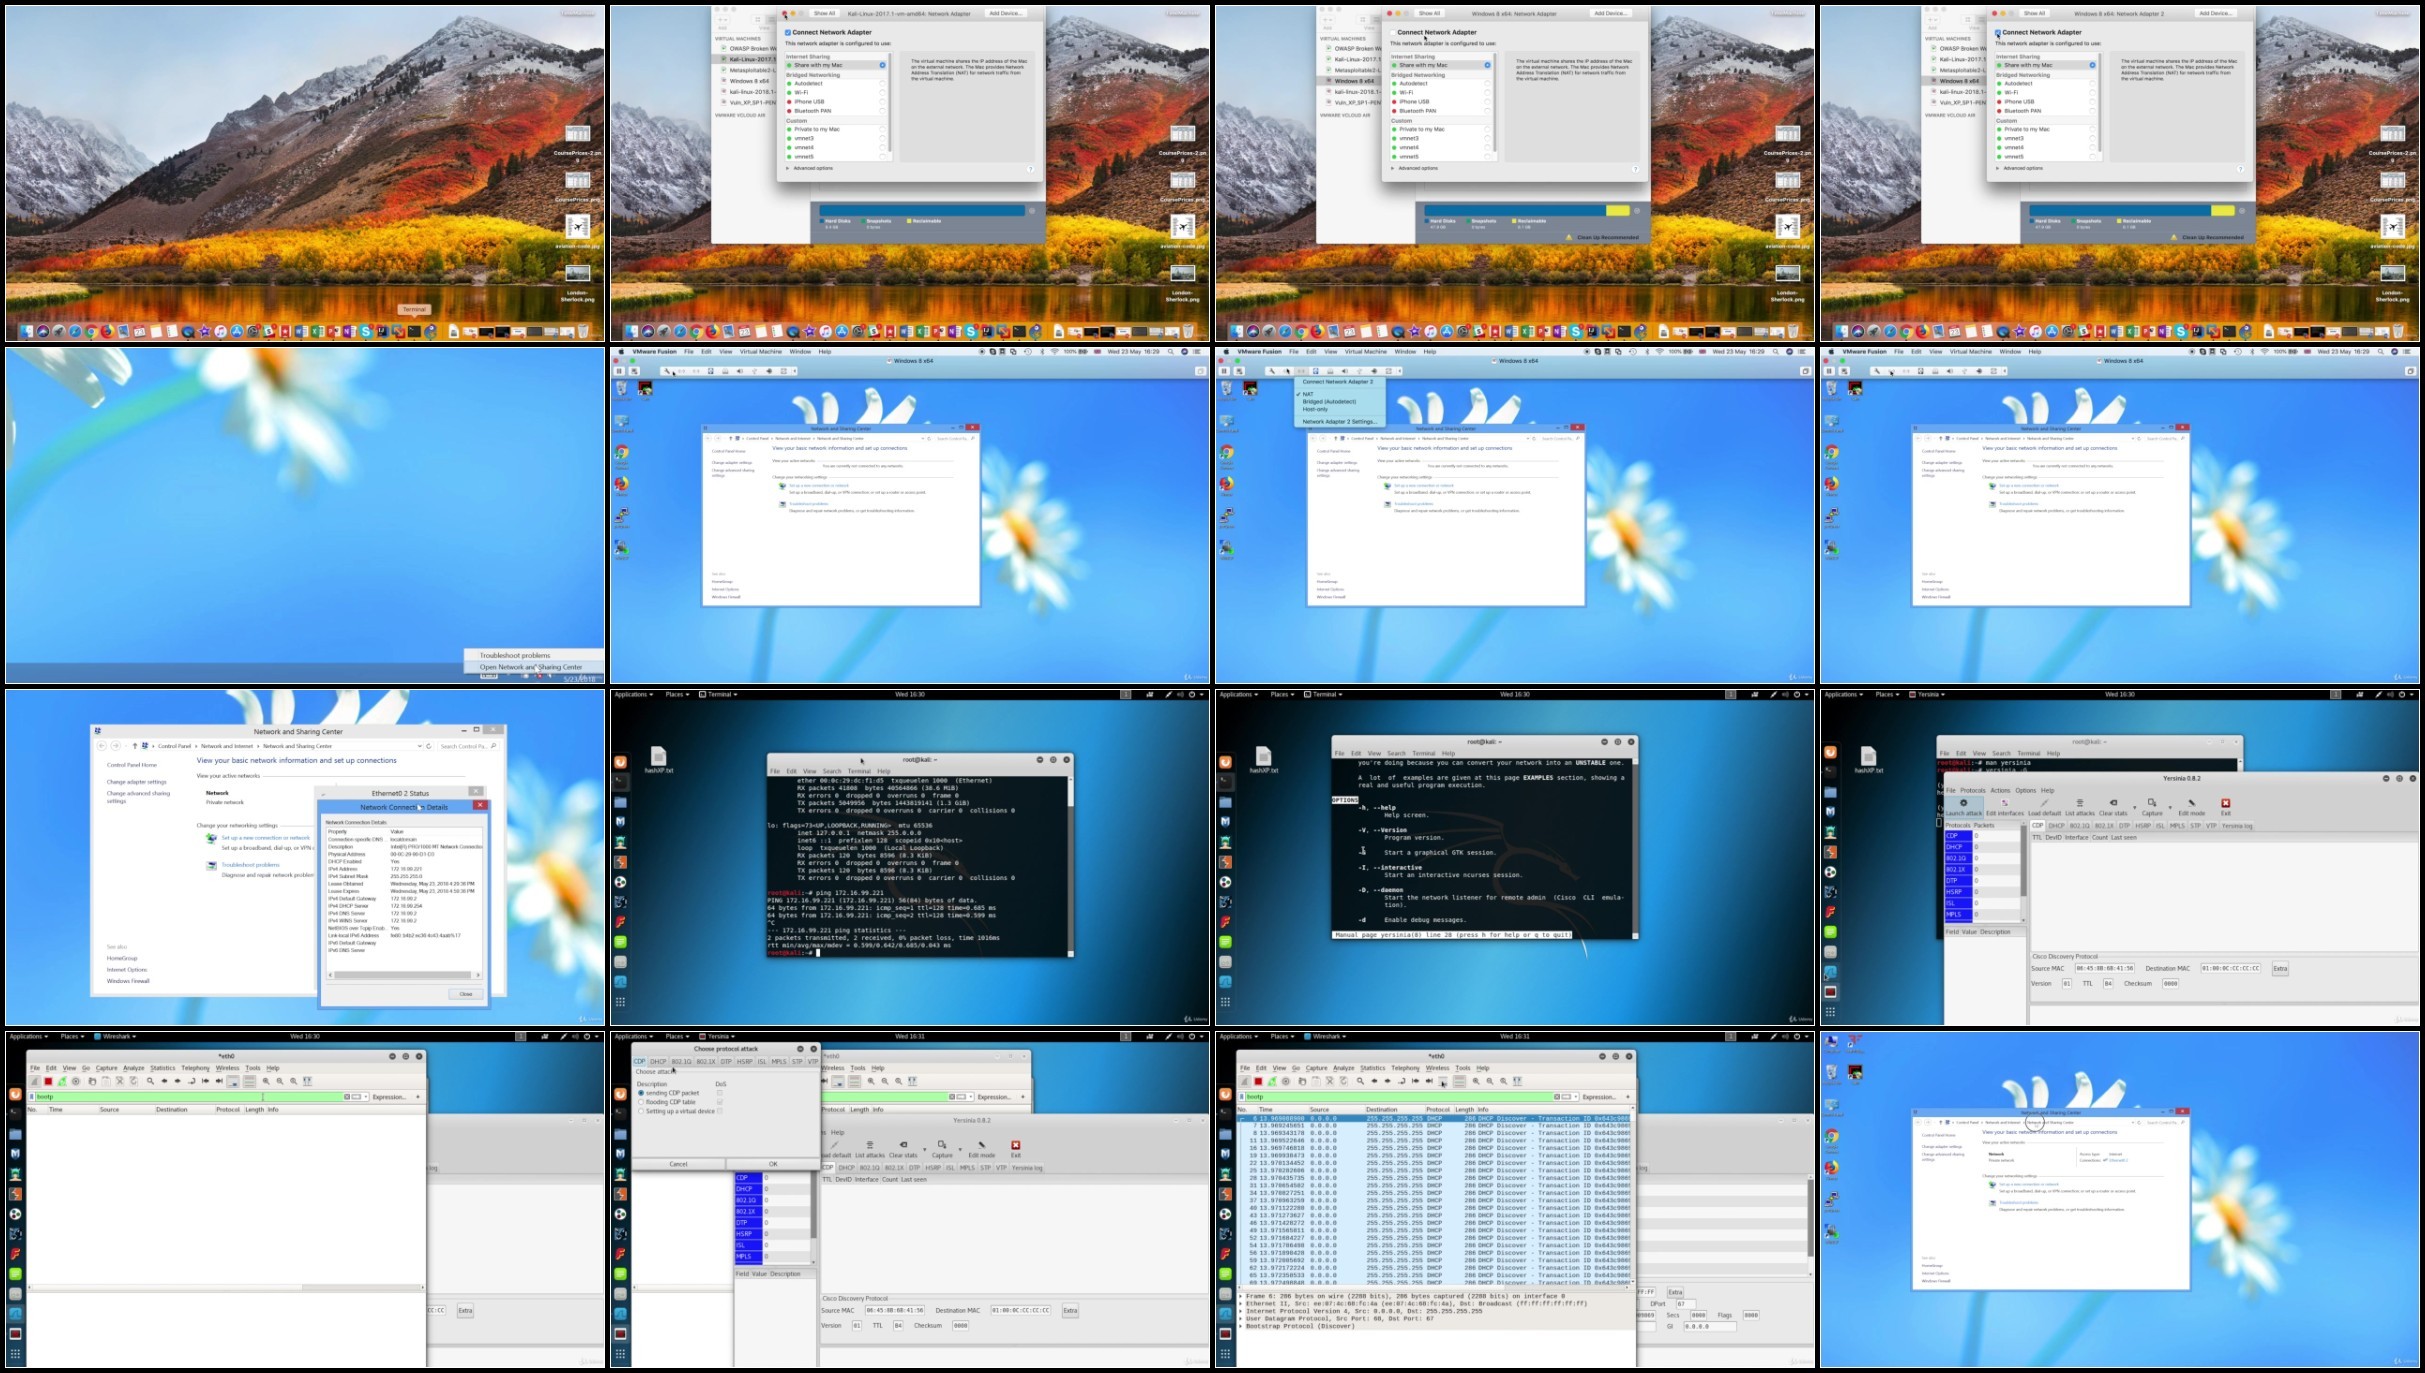This screenshot has height=1373, width=2425.
Task: Click Close button in Network Connection Details dialog
Action: (466, 994)
